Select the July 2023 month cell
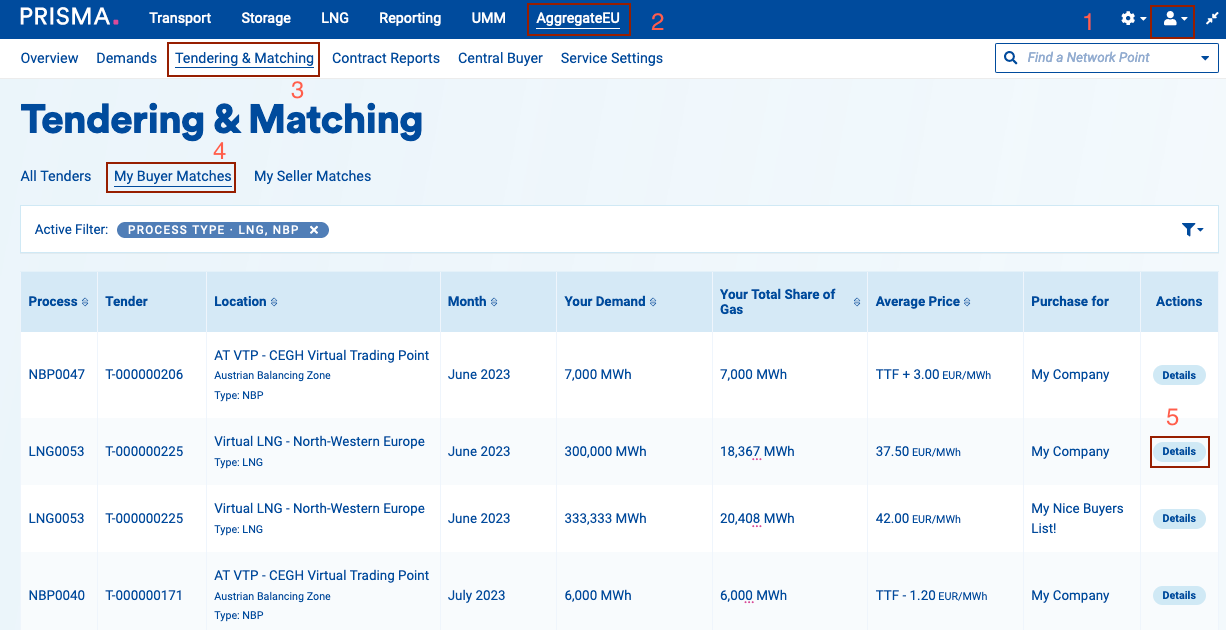1226x630 pixels. click(475, 595)
